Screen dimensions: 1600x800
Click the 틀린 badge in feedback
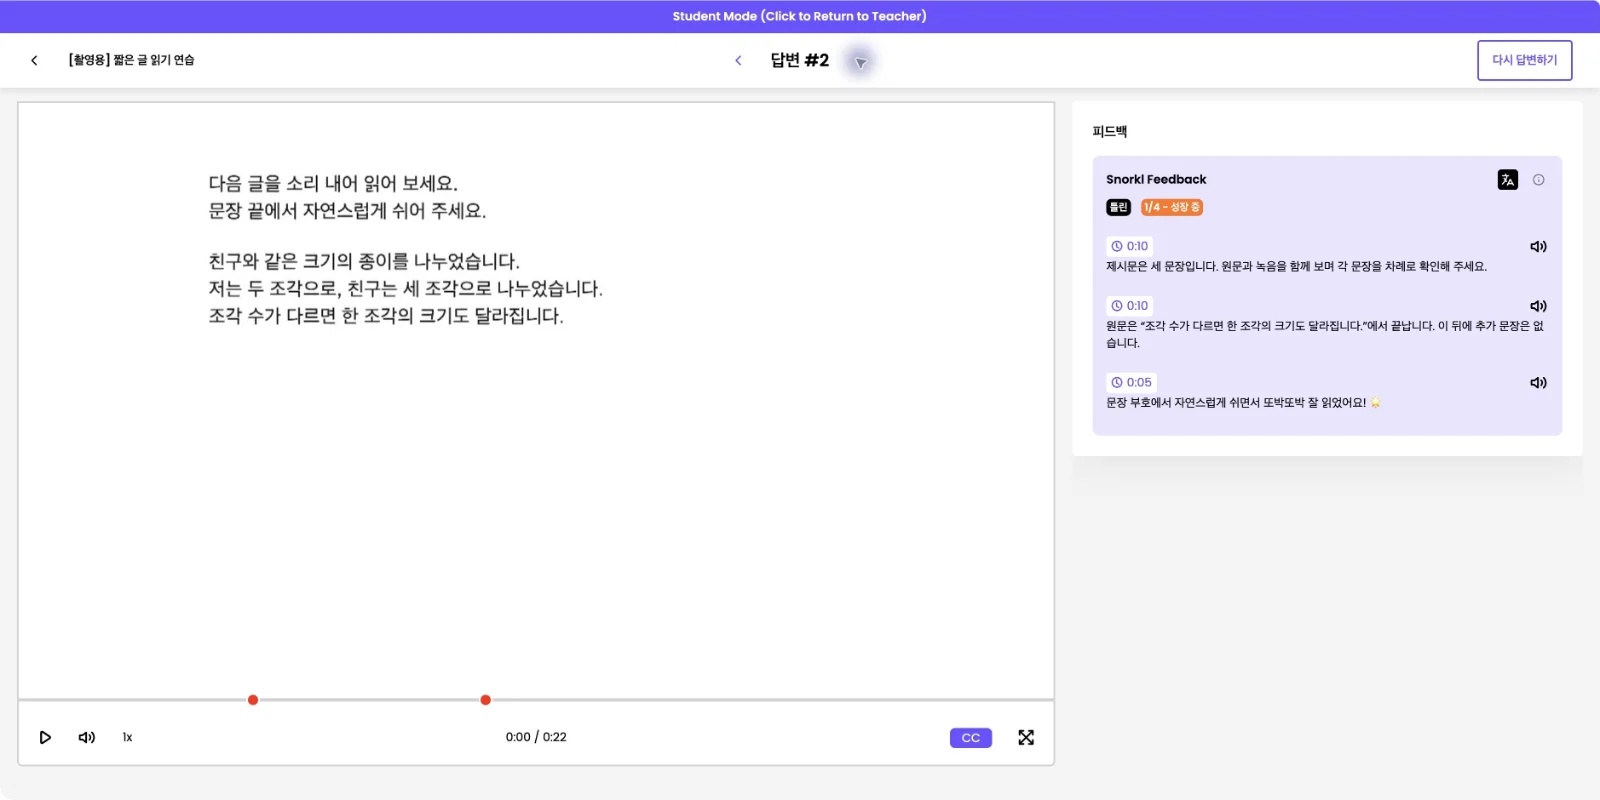[1118, 207]
